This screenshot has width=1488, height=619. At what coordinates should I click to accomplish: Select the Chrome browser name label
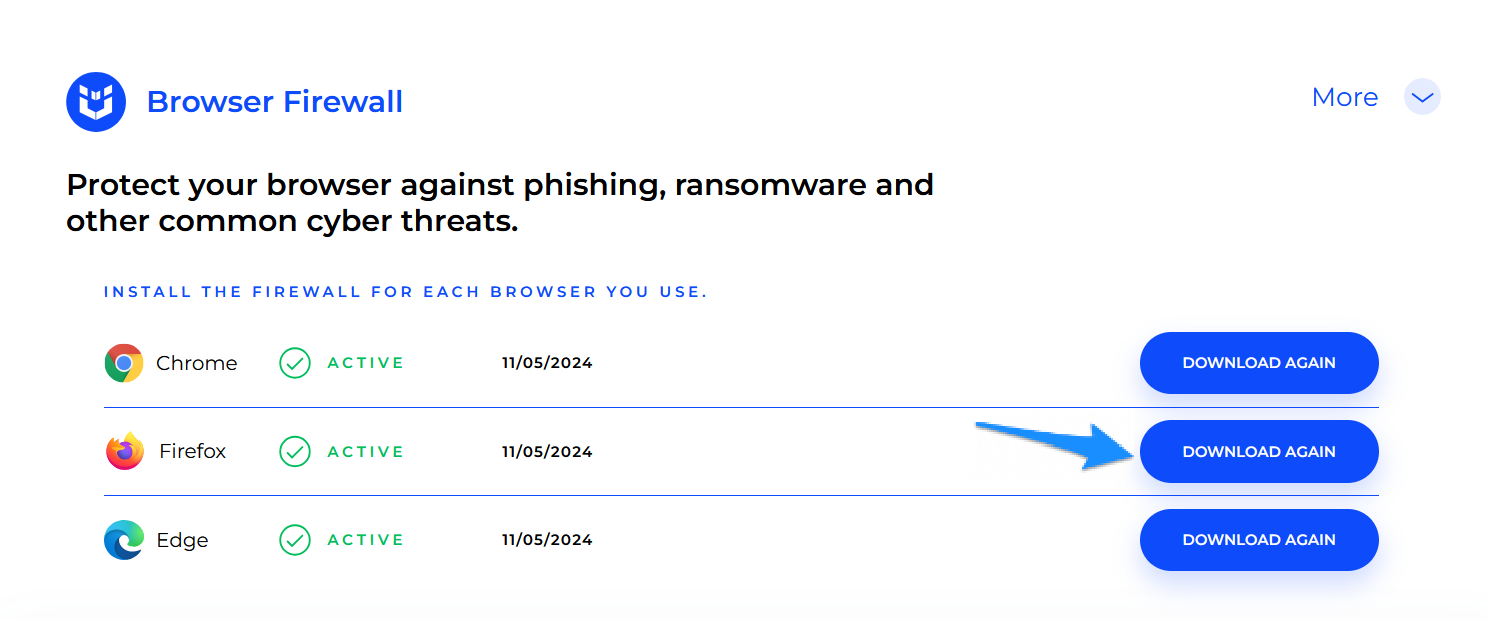[197, 363]
